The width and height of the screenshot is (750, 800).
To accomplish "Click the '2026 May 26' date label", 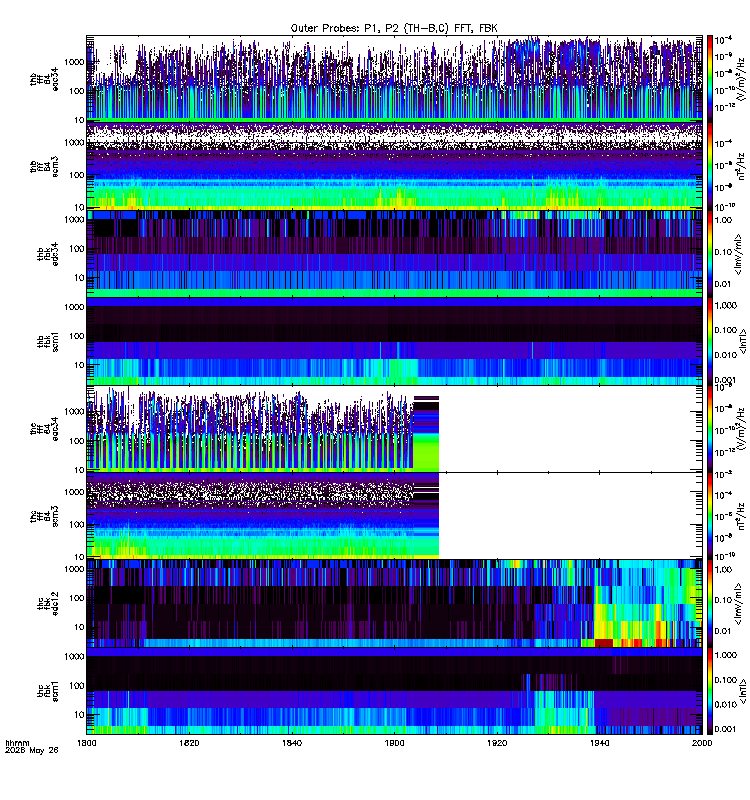I will (32, 751).
